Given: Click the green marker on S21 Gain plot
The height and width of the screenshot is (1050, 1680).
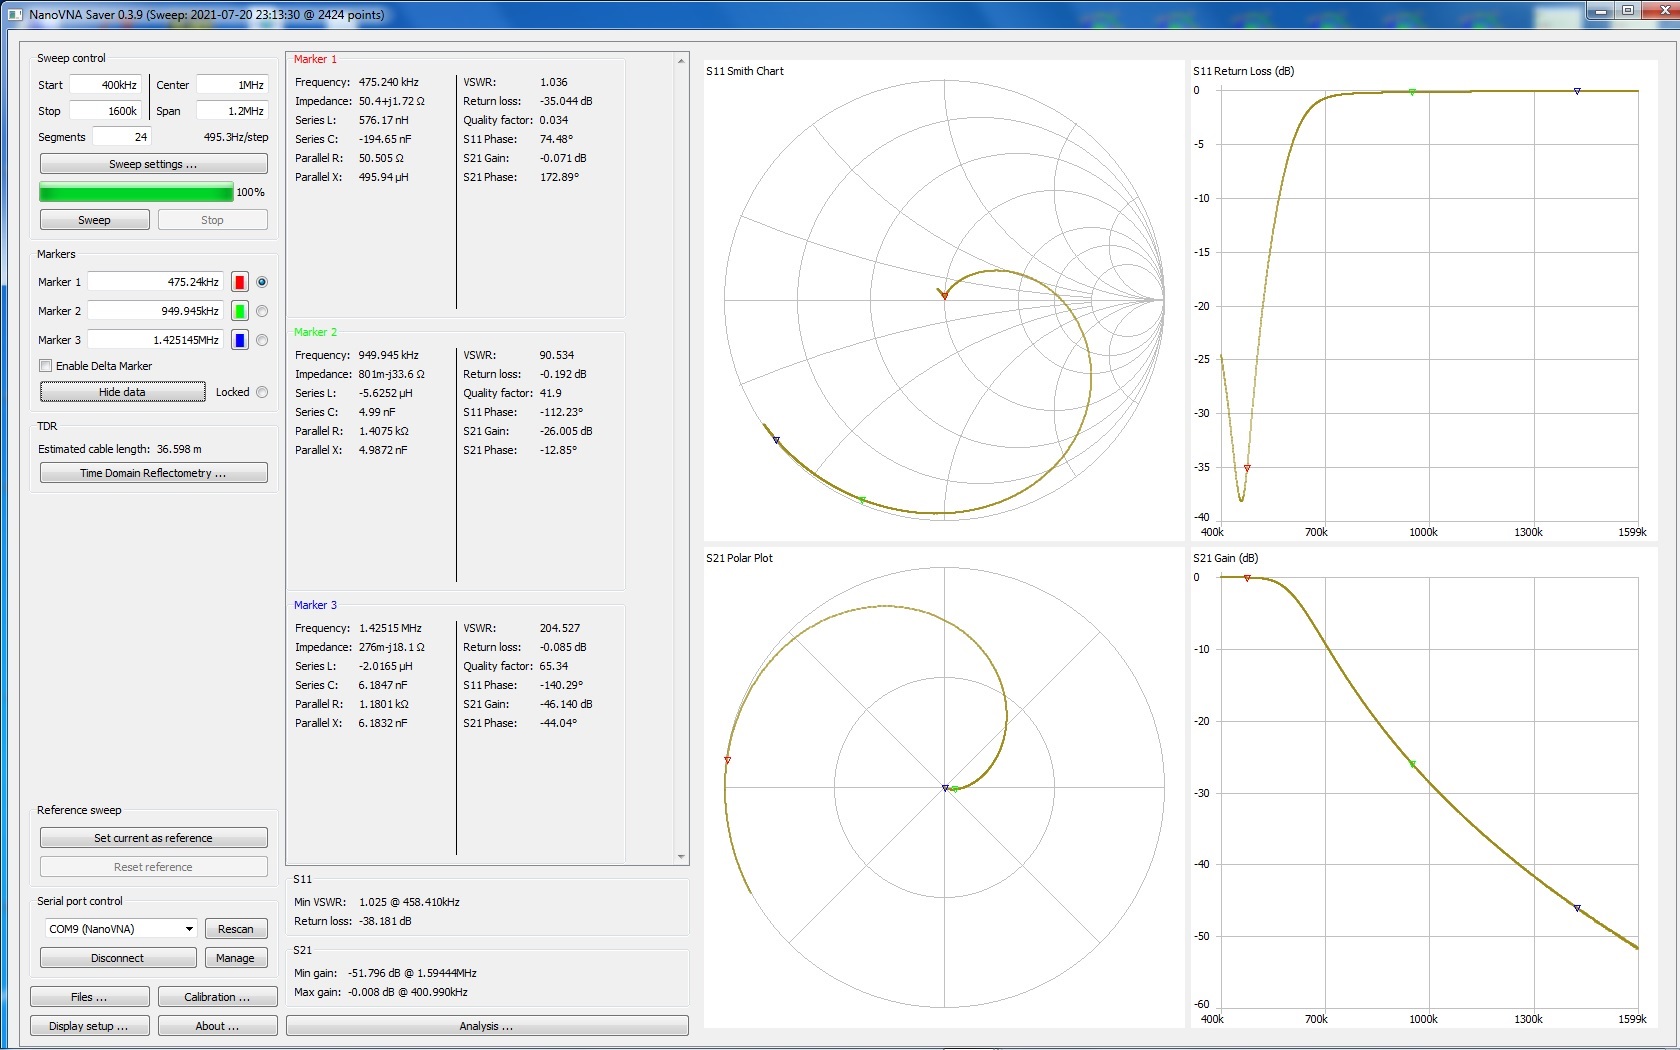Looking at the screenshot, I should (x=1412, y=764).
